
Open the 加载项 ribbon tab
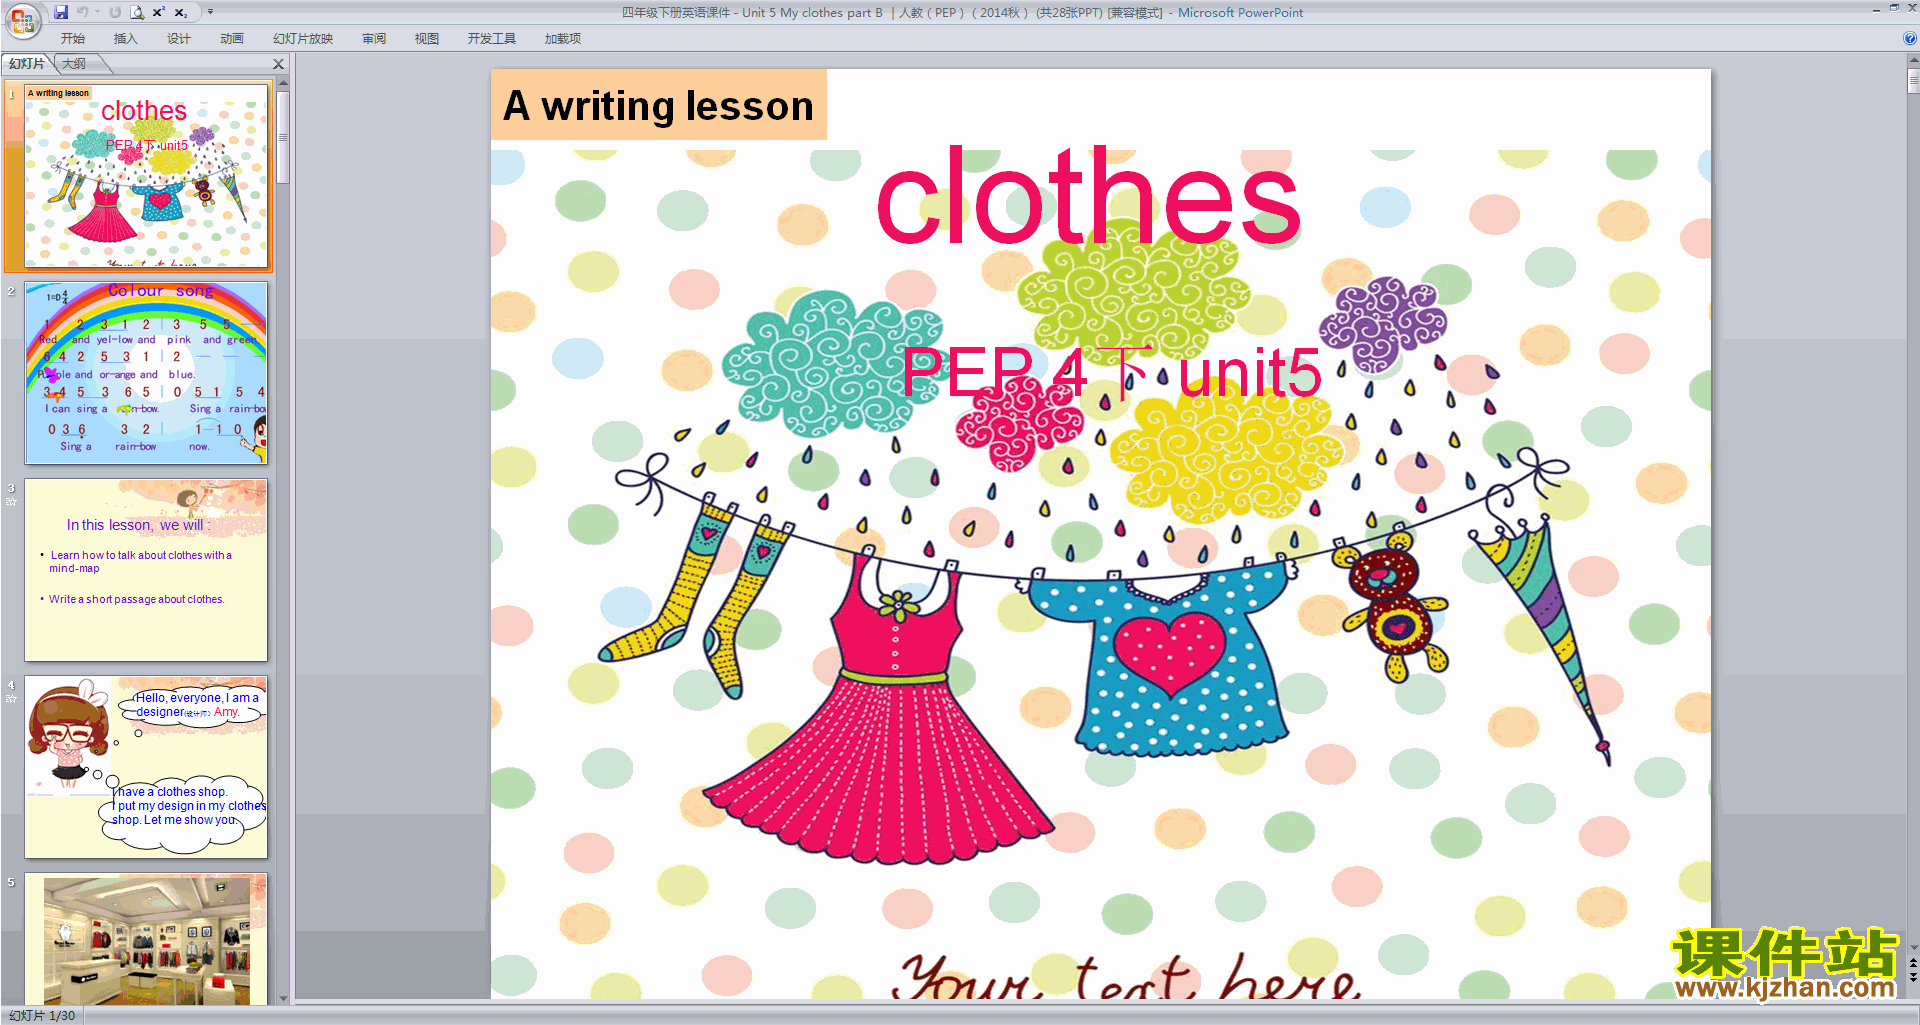click(x=563, y=38)
